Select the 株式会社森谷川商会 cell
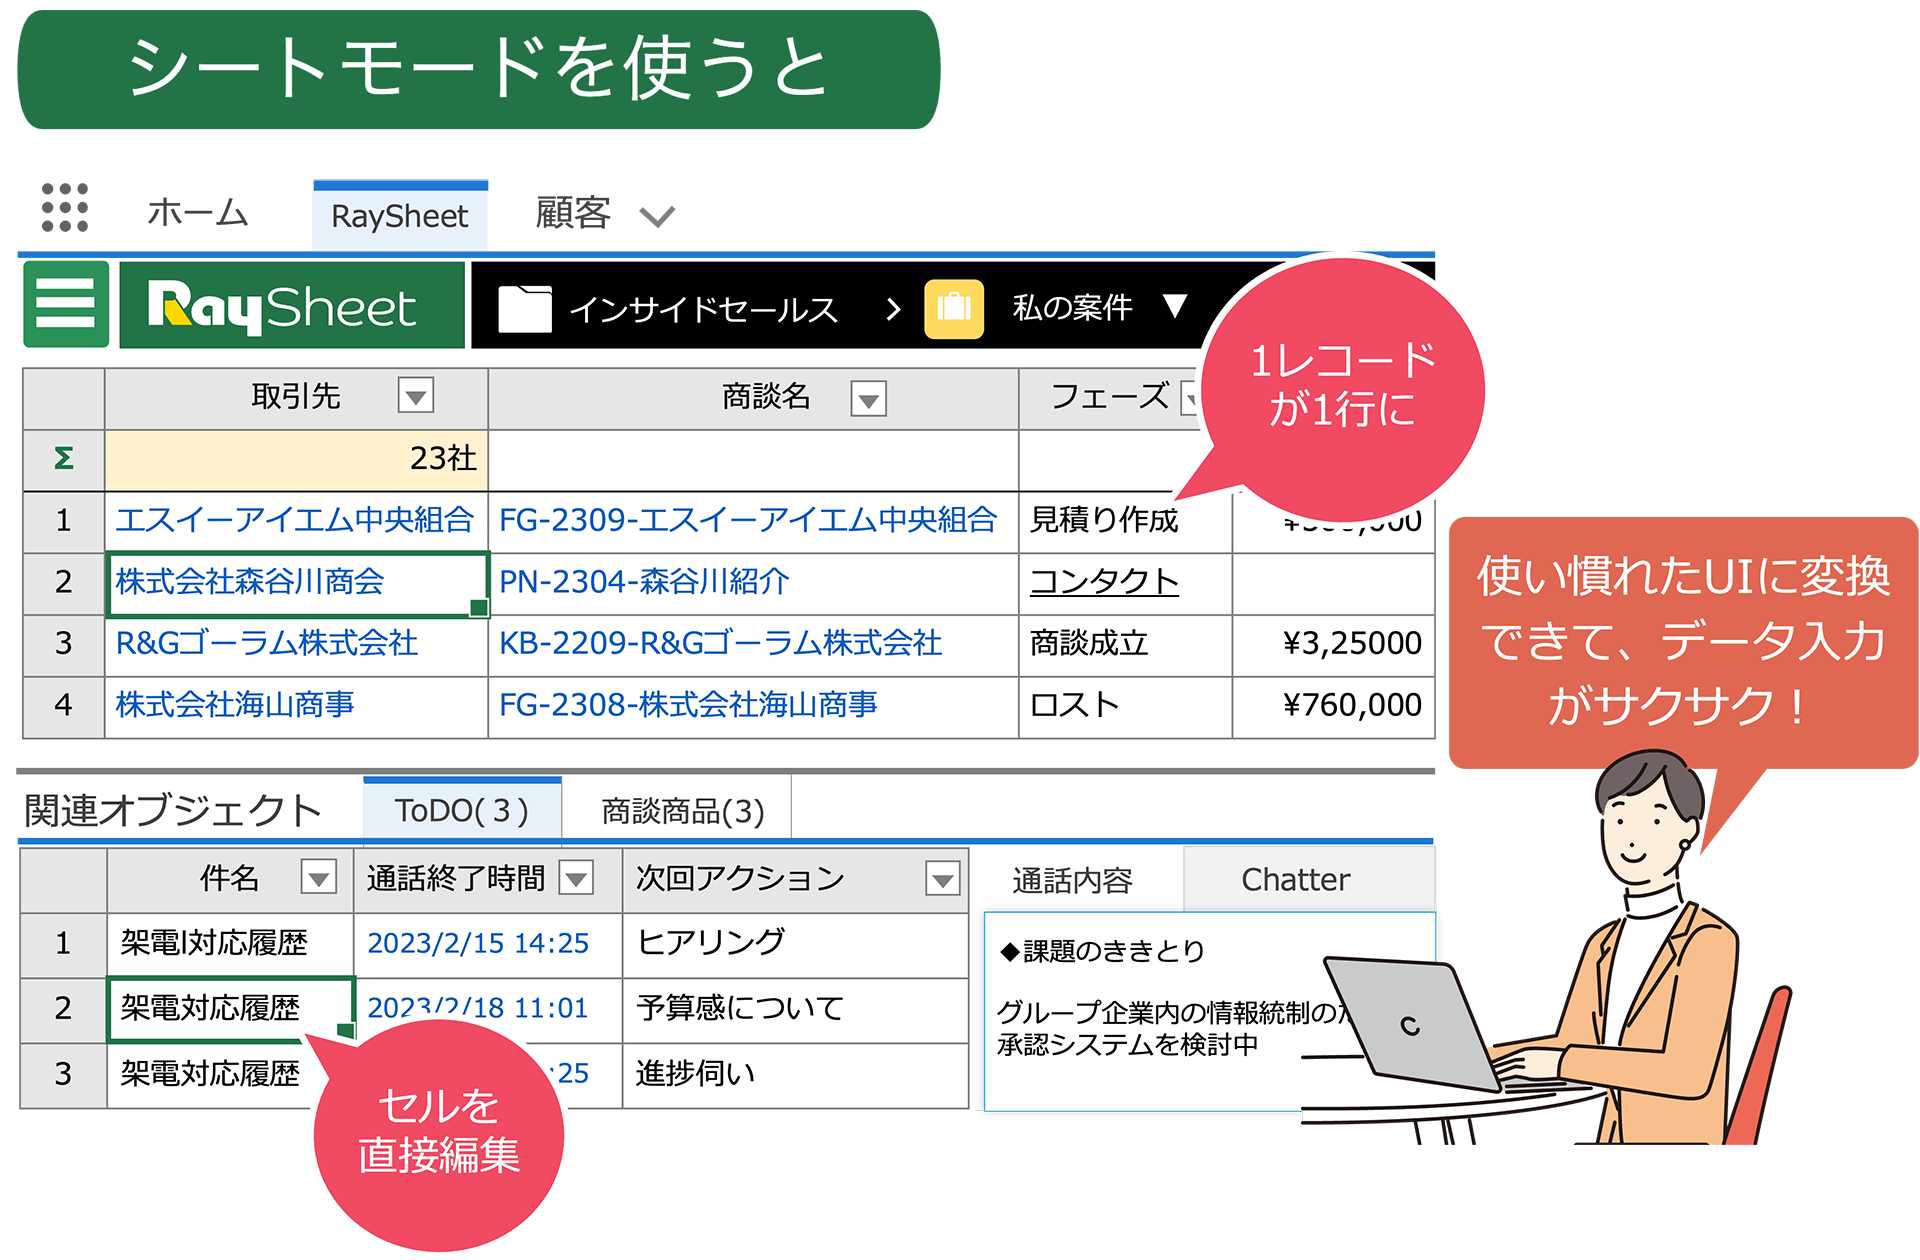1920x1260 pixels. [297, 583]
